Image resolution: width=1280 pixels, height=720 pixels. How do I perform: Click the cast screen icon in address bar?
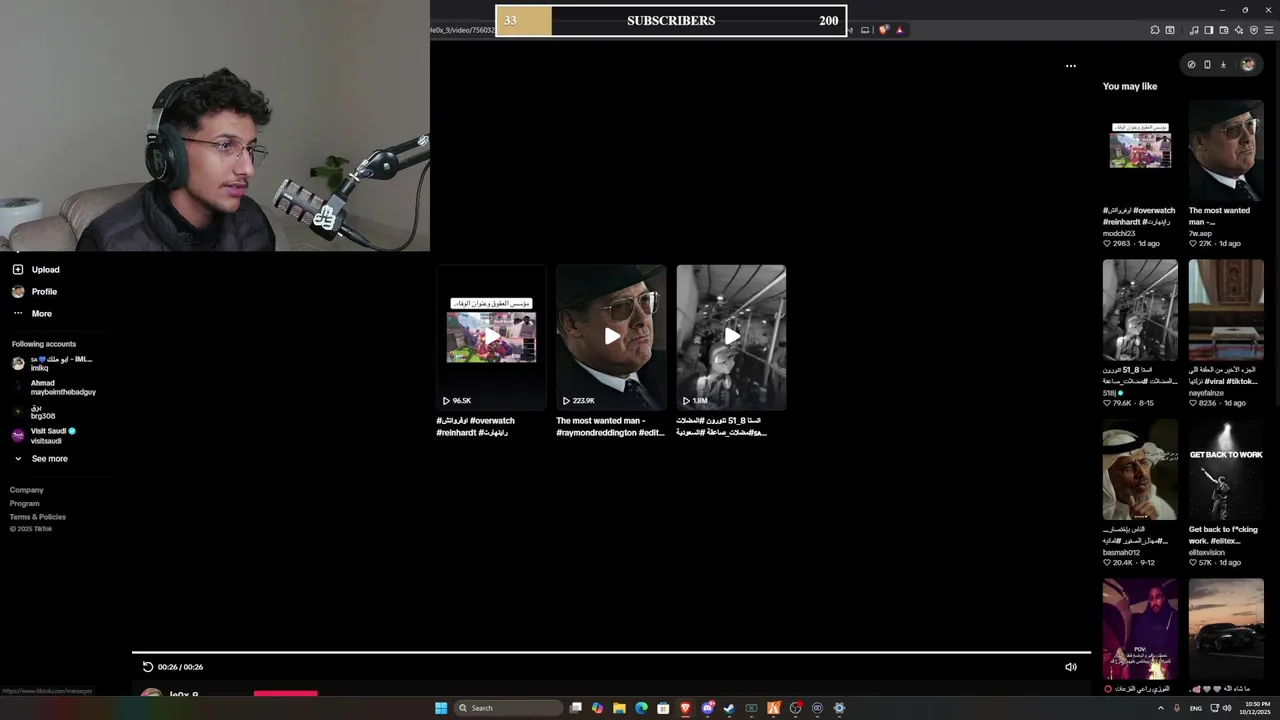pyautogui.click(x=865, y=30)
